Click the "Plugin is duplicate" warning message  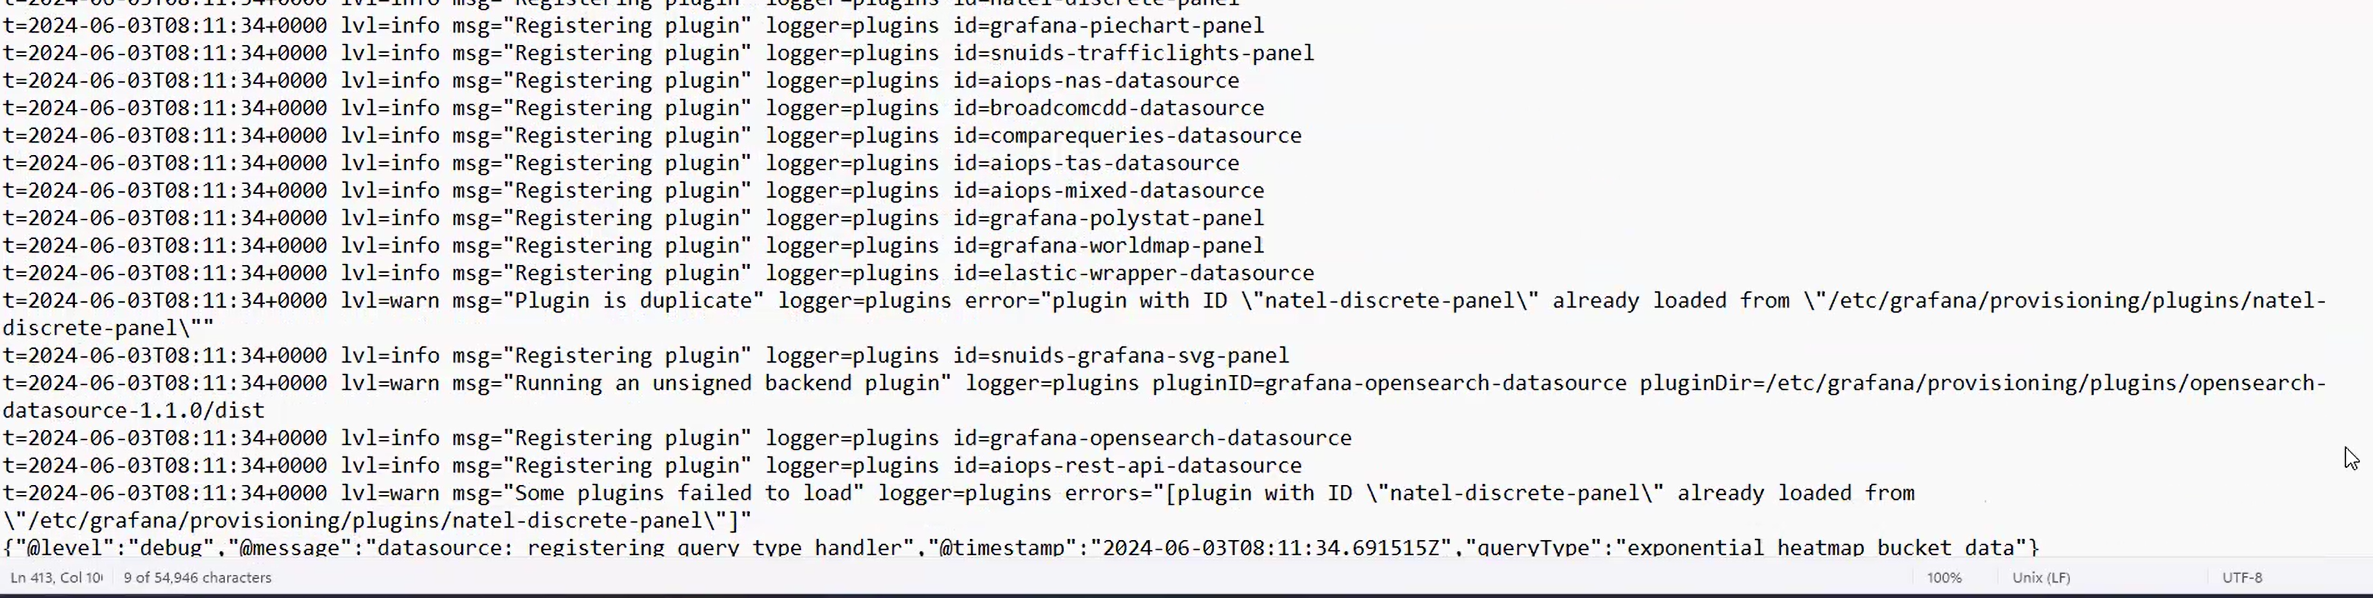(633, 301)
